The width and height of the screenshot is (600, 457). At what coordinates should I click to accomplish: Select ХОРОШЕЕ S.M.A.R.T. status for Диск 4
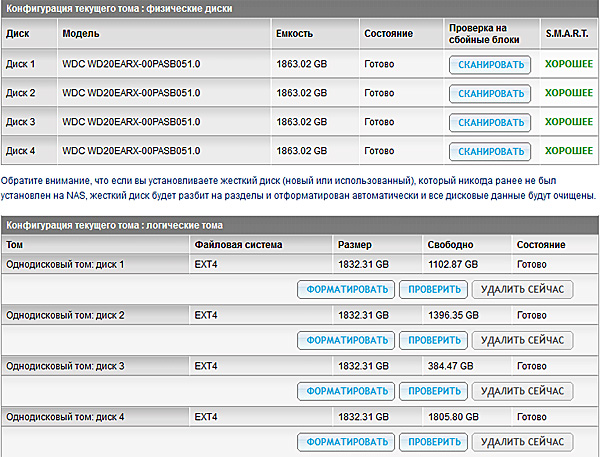(568, 151)
